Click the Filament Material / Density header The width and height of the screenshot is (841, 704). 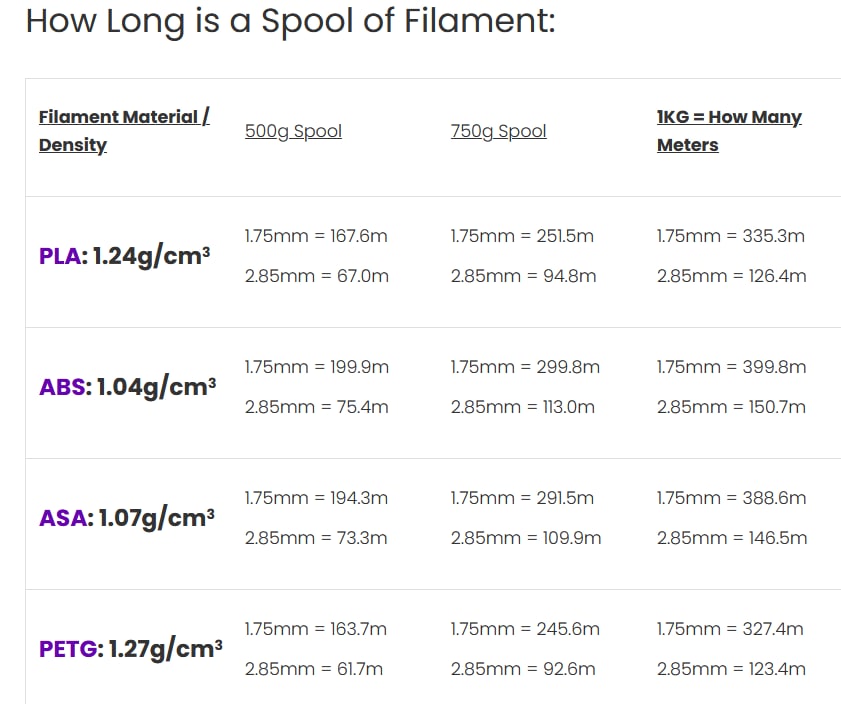click(124, 131)
